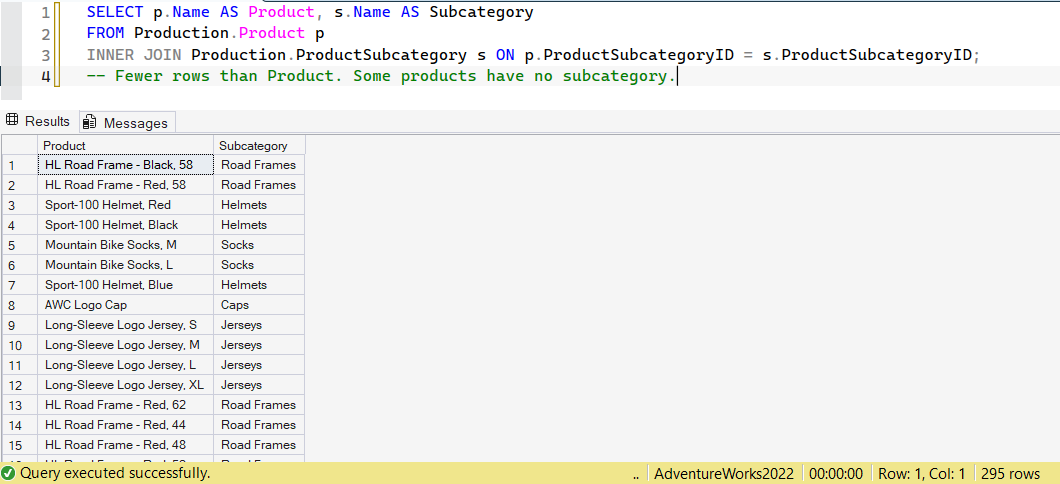The image size is (1060, 484).
Task: Place cursor in the green comment line
Action: [x=381, y=76]
